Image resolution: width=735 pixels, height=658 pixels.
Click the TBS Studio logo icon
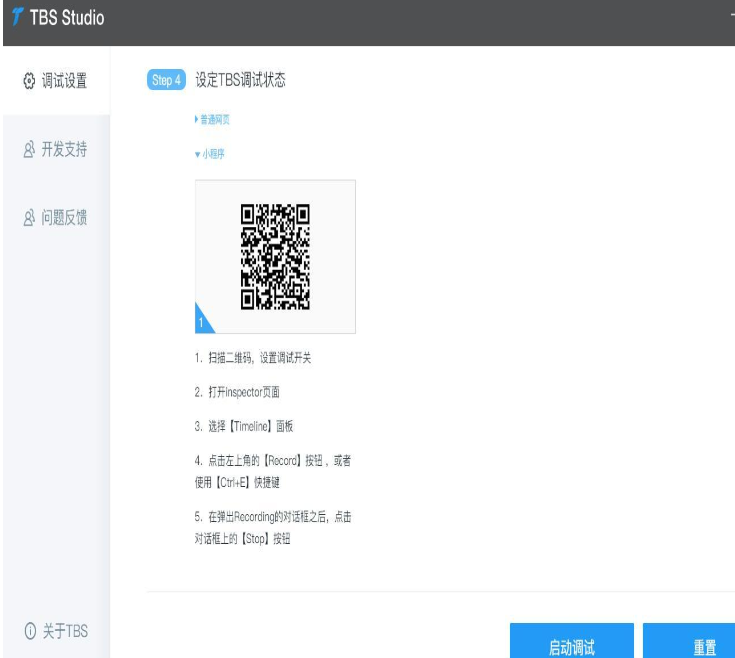point(18,17)
